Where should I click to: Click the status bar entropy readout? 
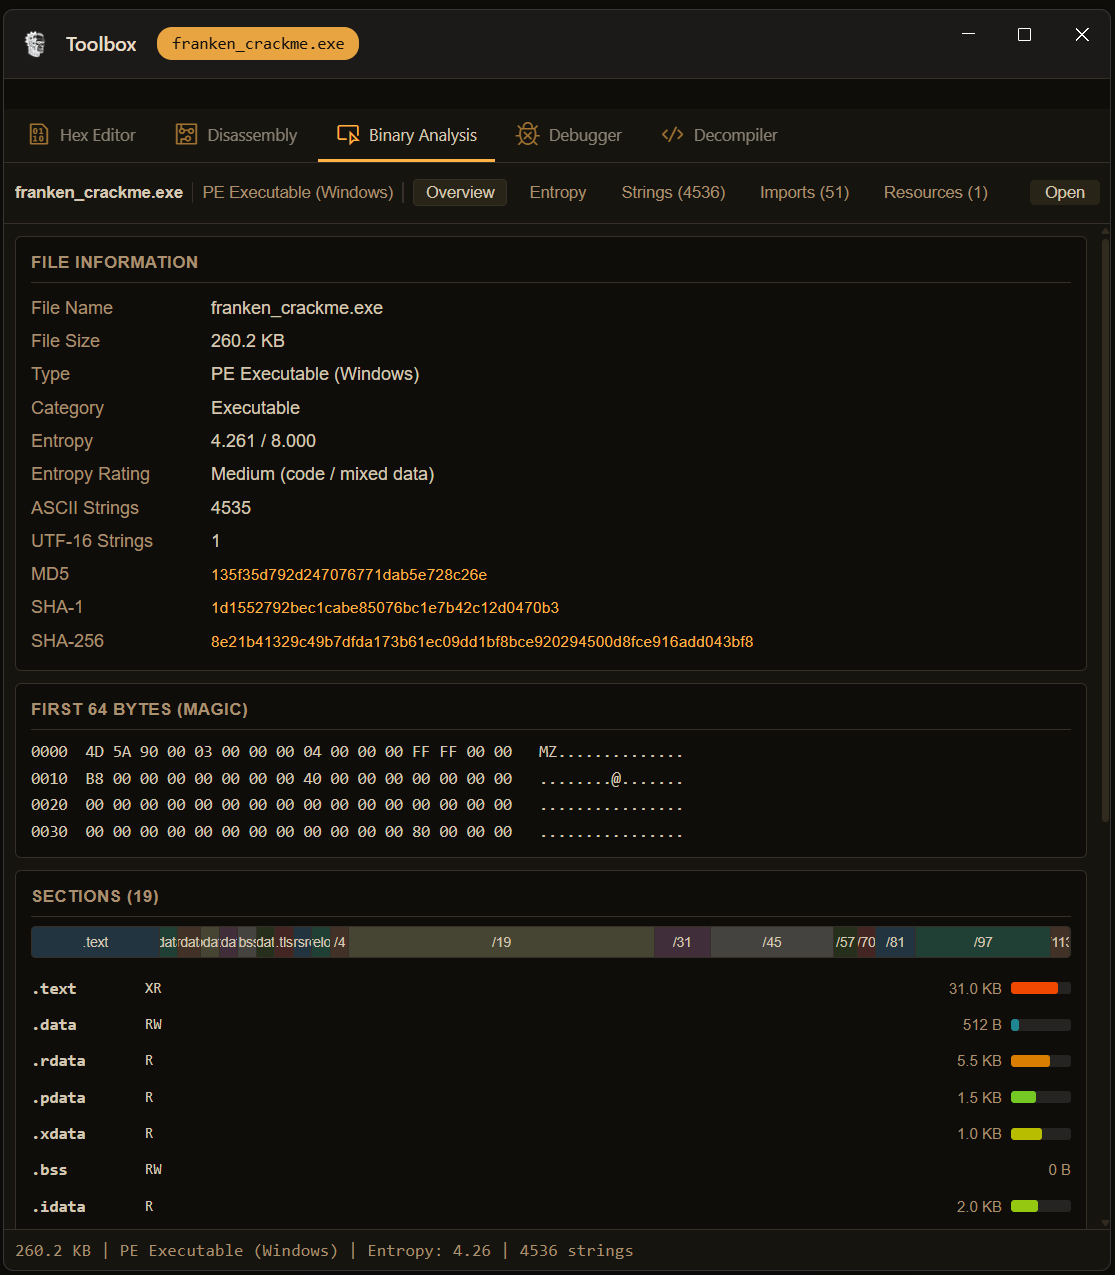coord(429,1251)
